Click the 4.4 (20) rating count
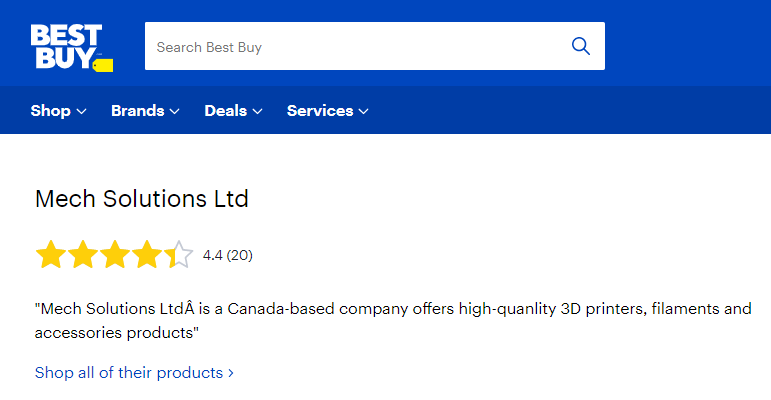Image resolution: width=771 pixels, height=400 pixels. [228, 255]
